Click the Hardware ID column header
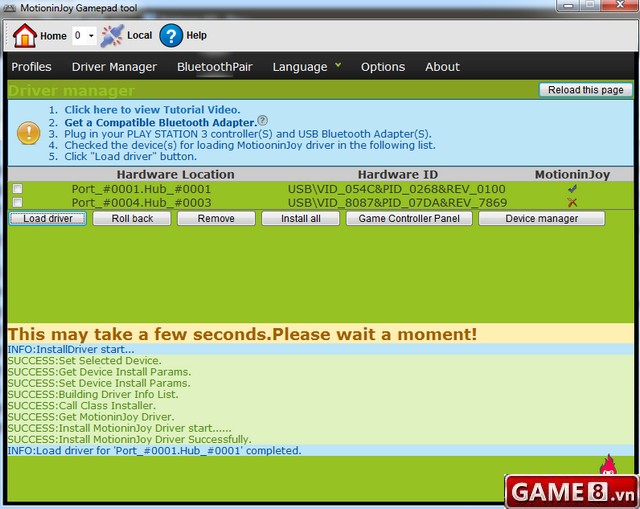 [398, 175]
